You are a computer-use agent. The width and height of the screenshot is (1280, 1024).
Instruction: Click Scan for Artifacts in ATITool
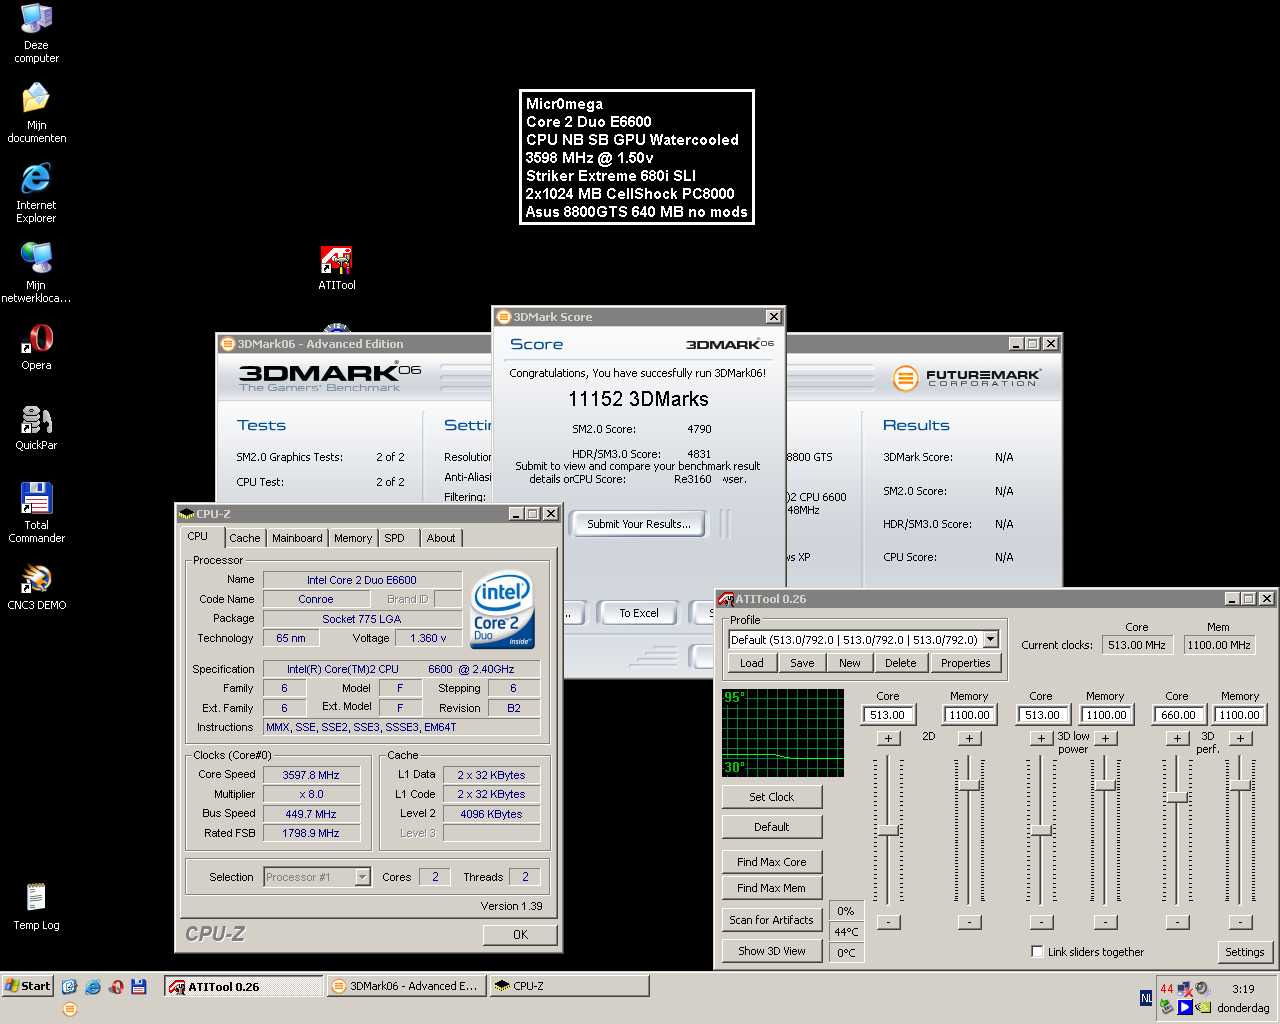point(772,920)
